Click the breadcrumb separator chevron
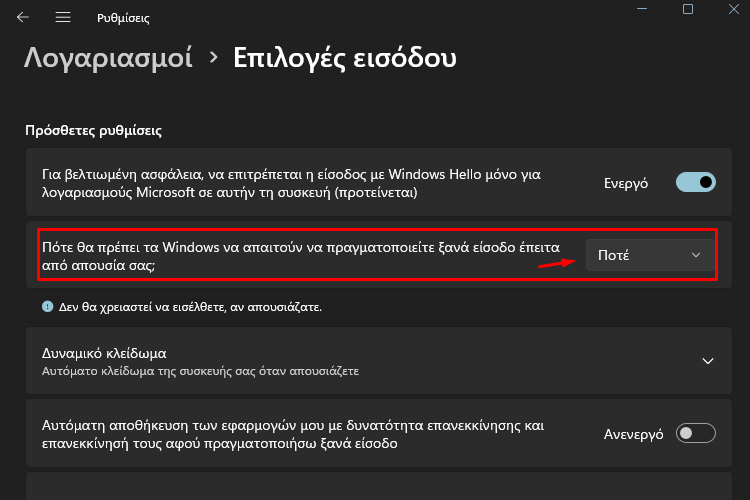 coord(213,57)
